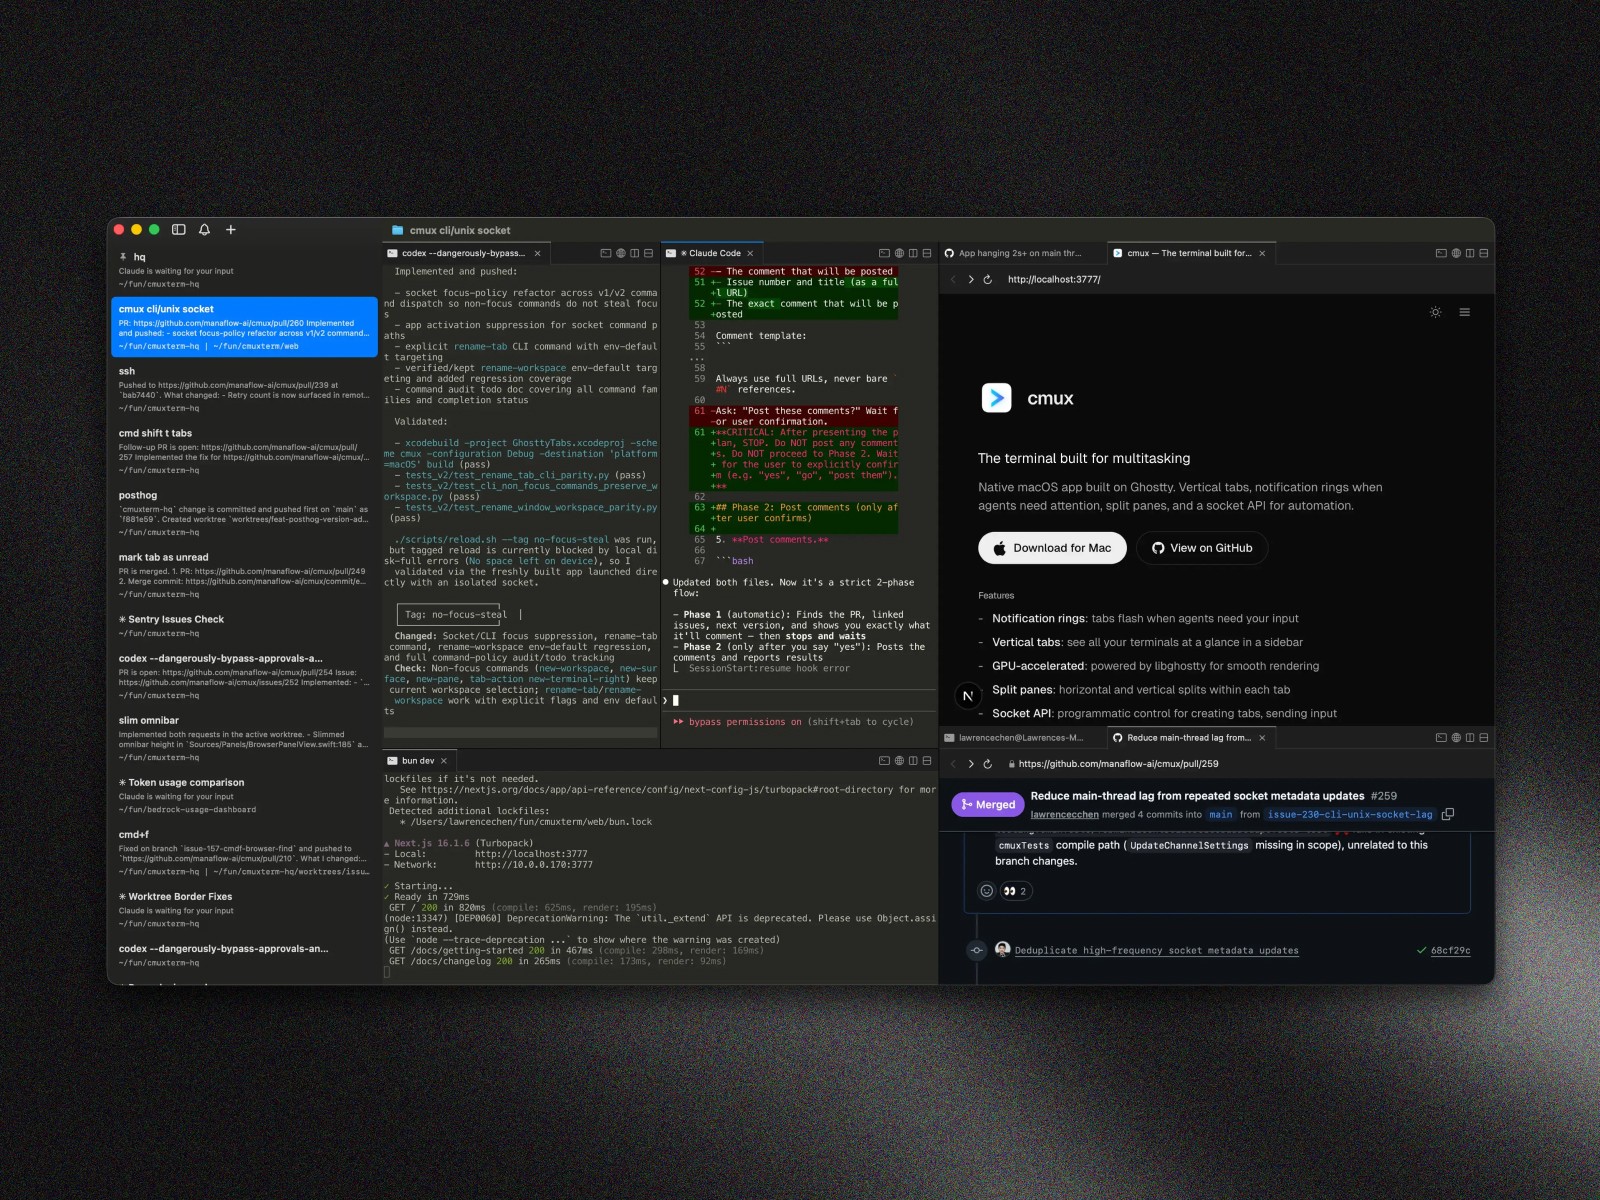Open lawrencecchen profile link on PR
Screen dimensions: 1600x1200
[x=1064, y=815]
